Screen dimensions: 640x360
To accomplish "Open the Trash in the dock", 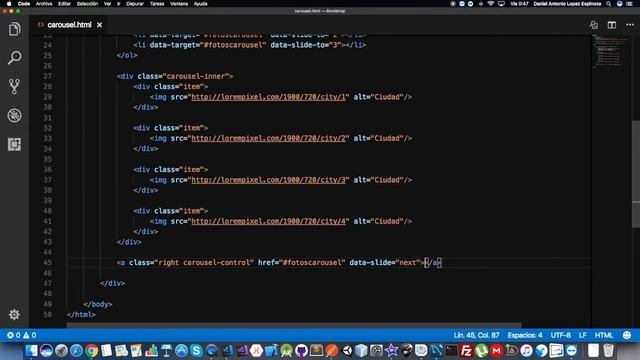I will coord(608,351).
